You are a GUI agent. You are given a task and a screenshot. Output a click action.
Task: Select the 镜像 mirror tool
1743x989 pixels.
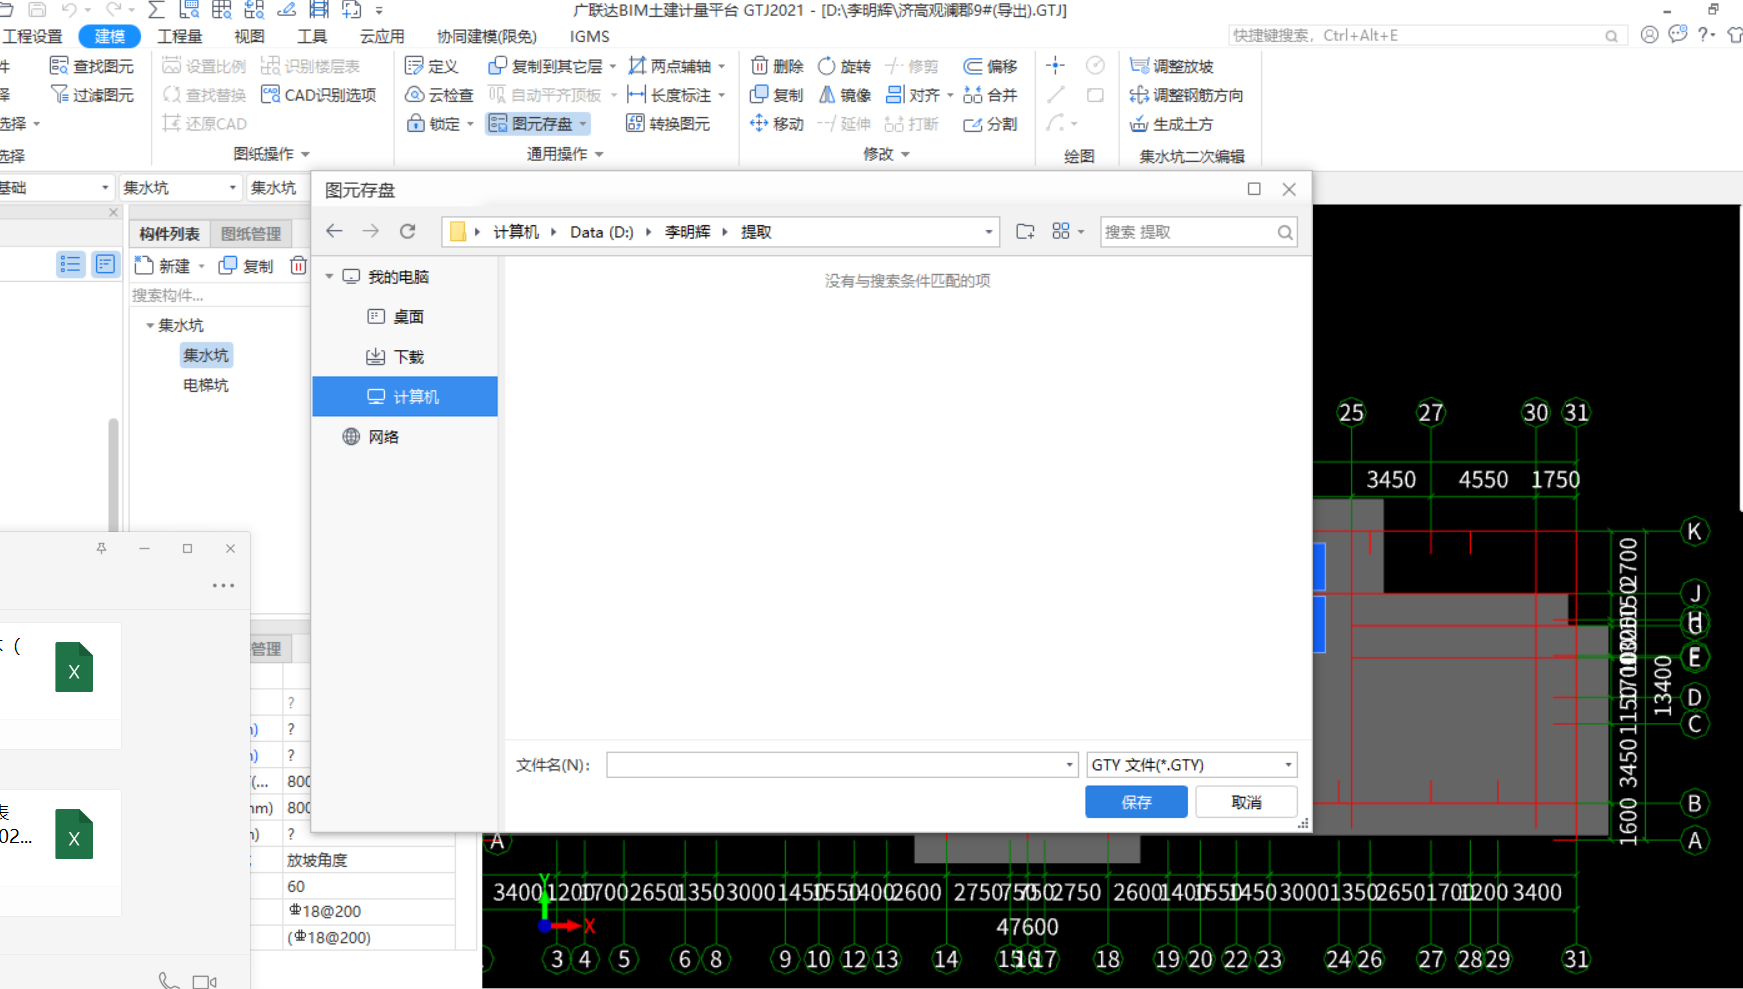click(x=844, y=95)
